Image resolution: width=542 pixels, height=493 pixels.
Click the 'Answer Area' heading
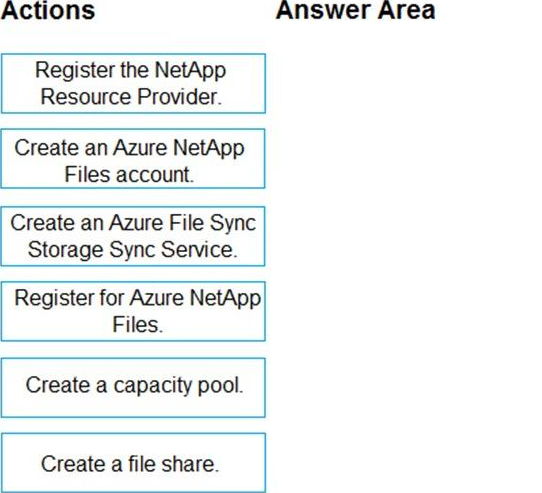pos(355,10)
